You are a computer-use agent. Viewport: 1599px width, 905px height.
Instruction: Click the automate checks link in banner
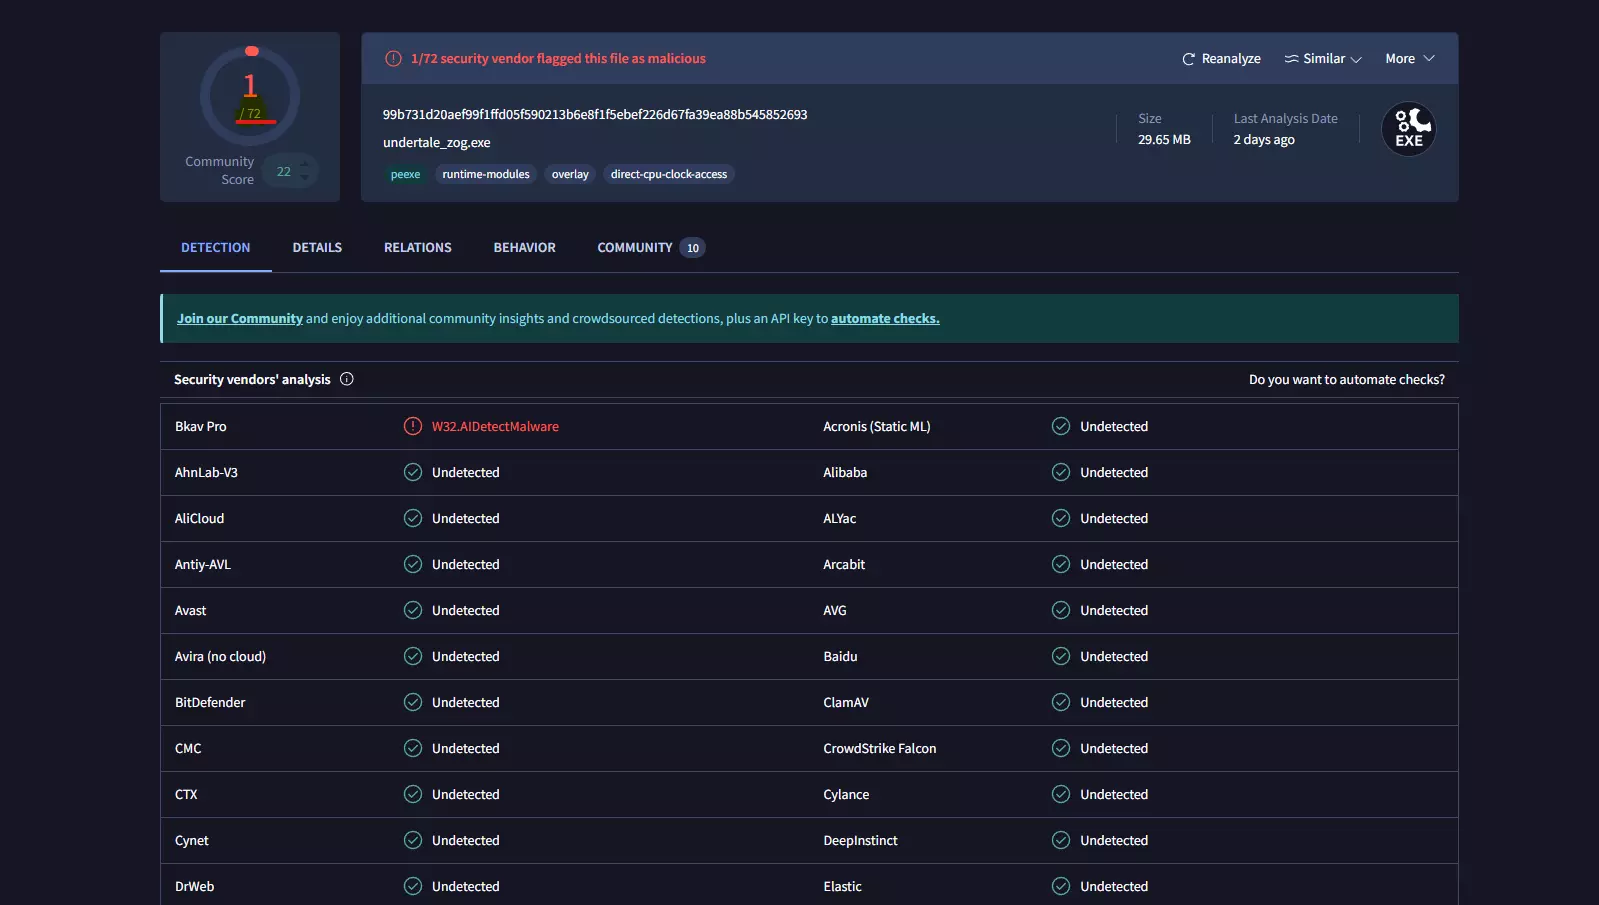(885, 319)
